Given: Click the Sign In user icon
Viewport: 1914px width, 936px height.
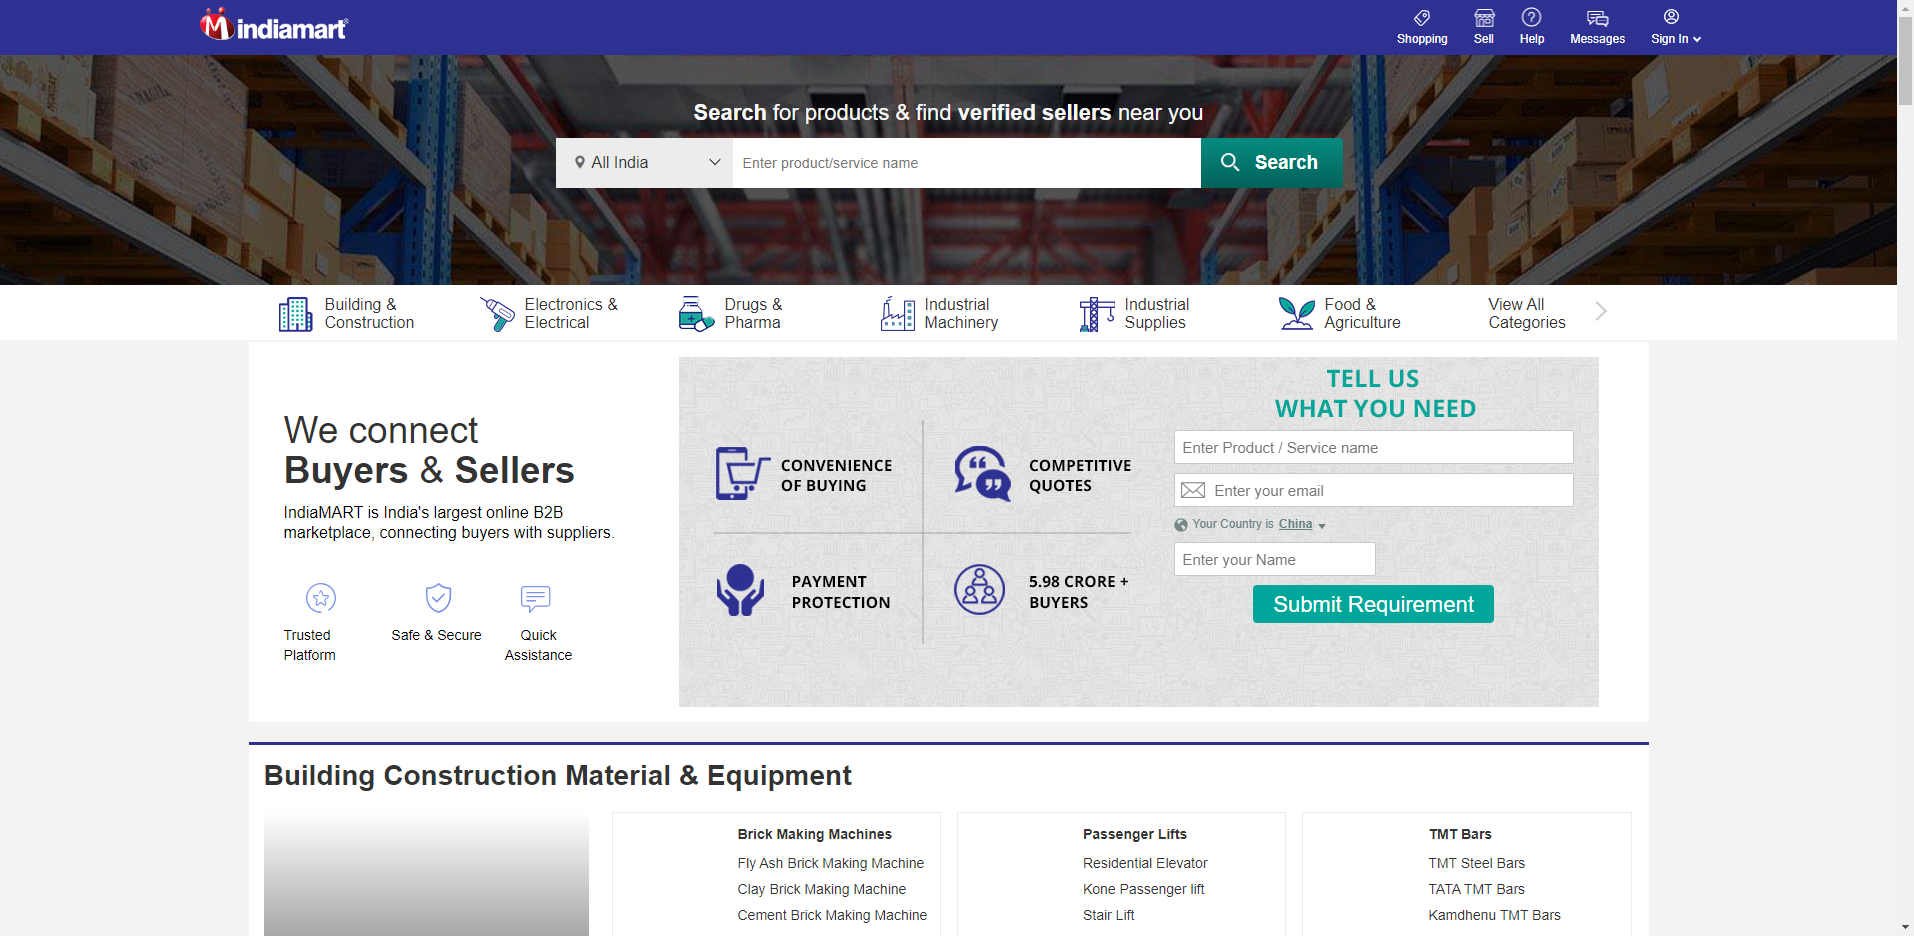Looking at the screenshot, I should [1671, 17].
